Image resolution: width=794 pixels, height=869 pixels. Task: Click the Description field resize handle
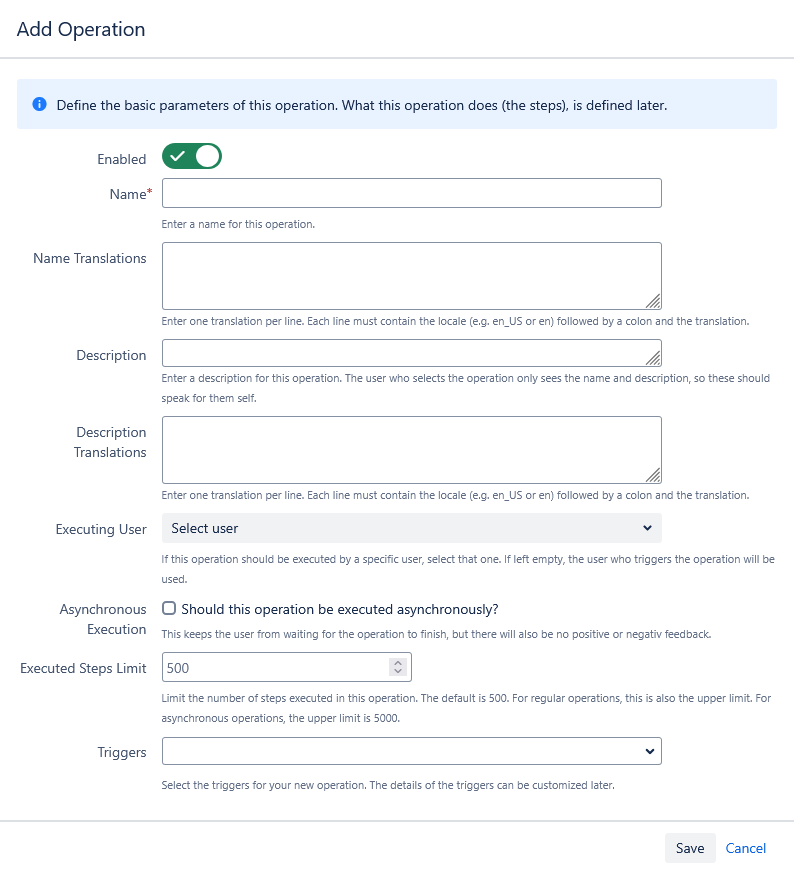[653, 358]
